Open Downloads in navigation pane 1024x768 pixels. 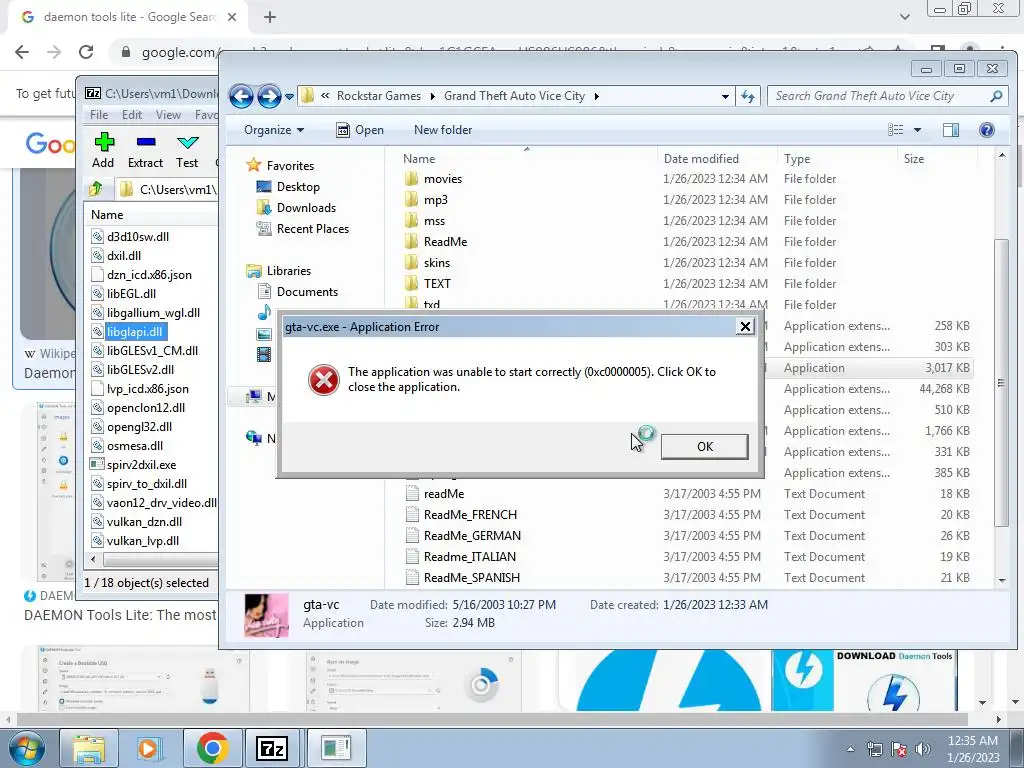pyautogui.click(x=296, y=208)
